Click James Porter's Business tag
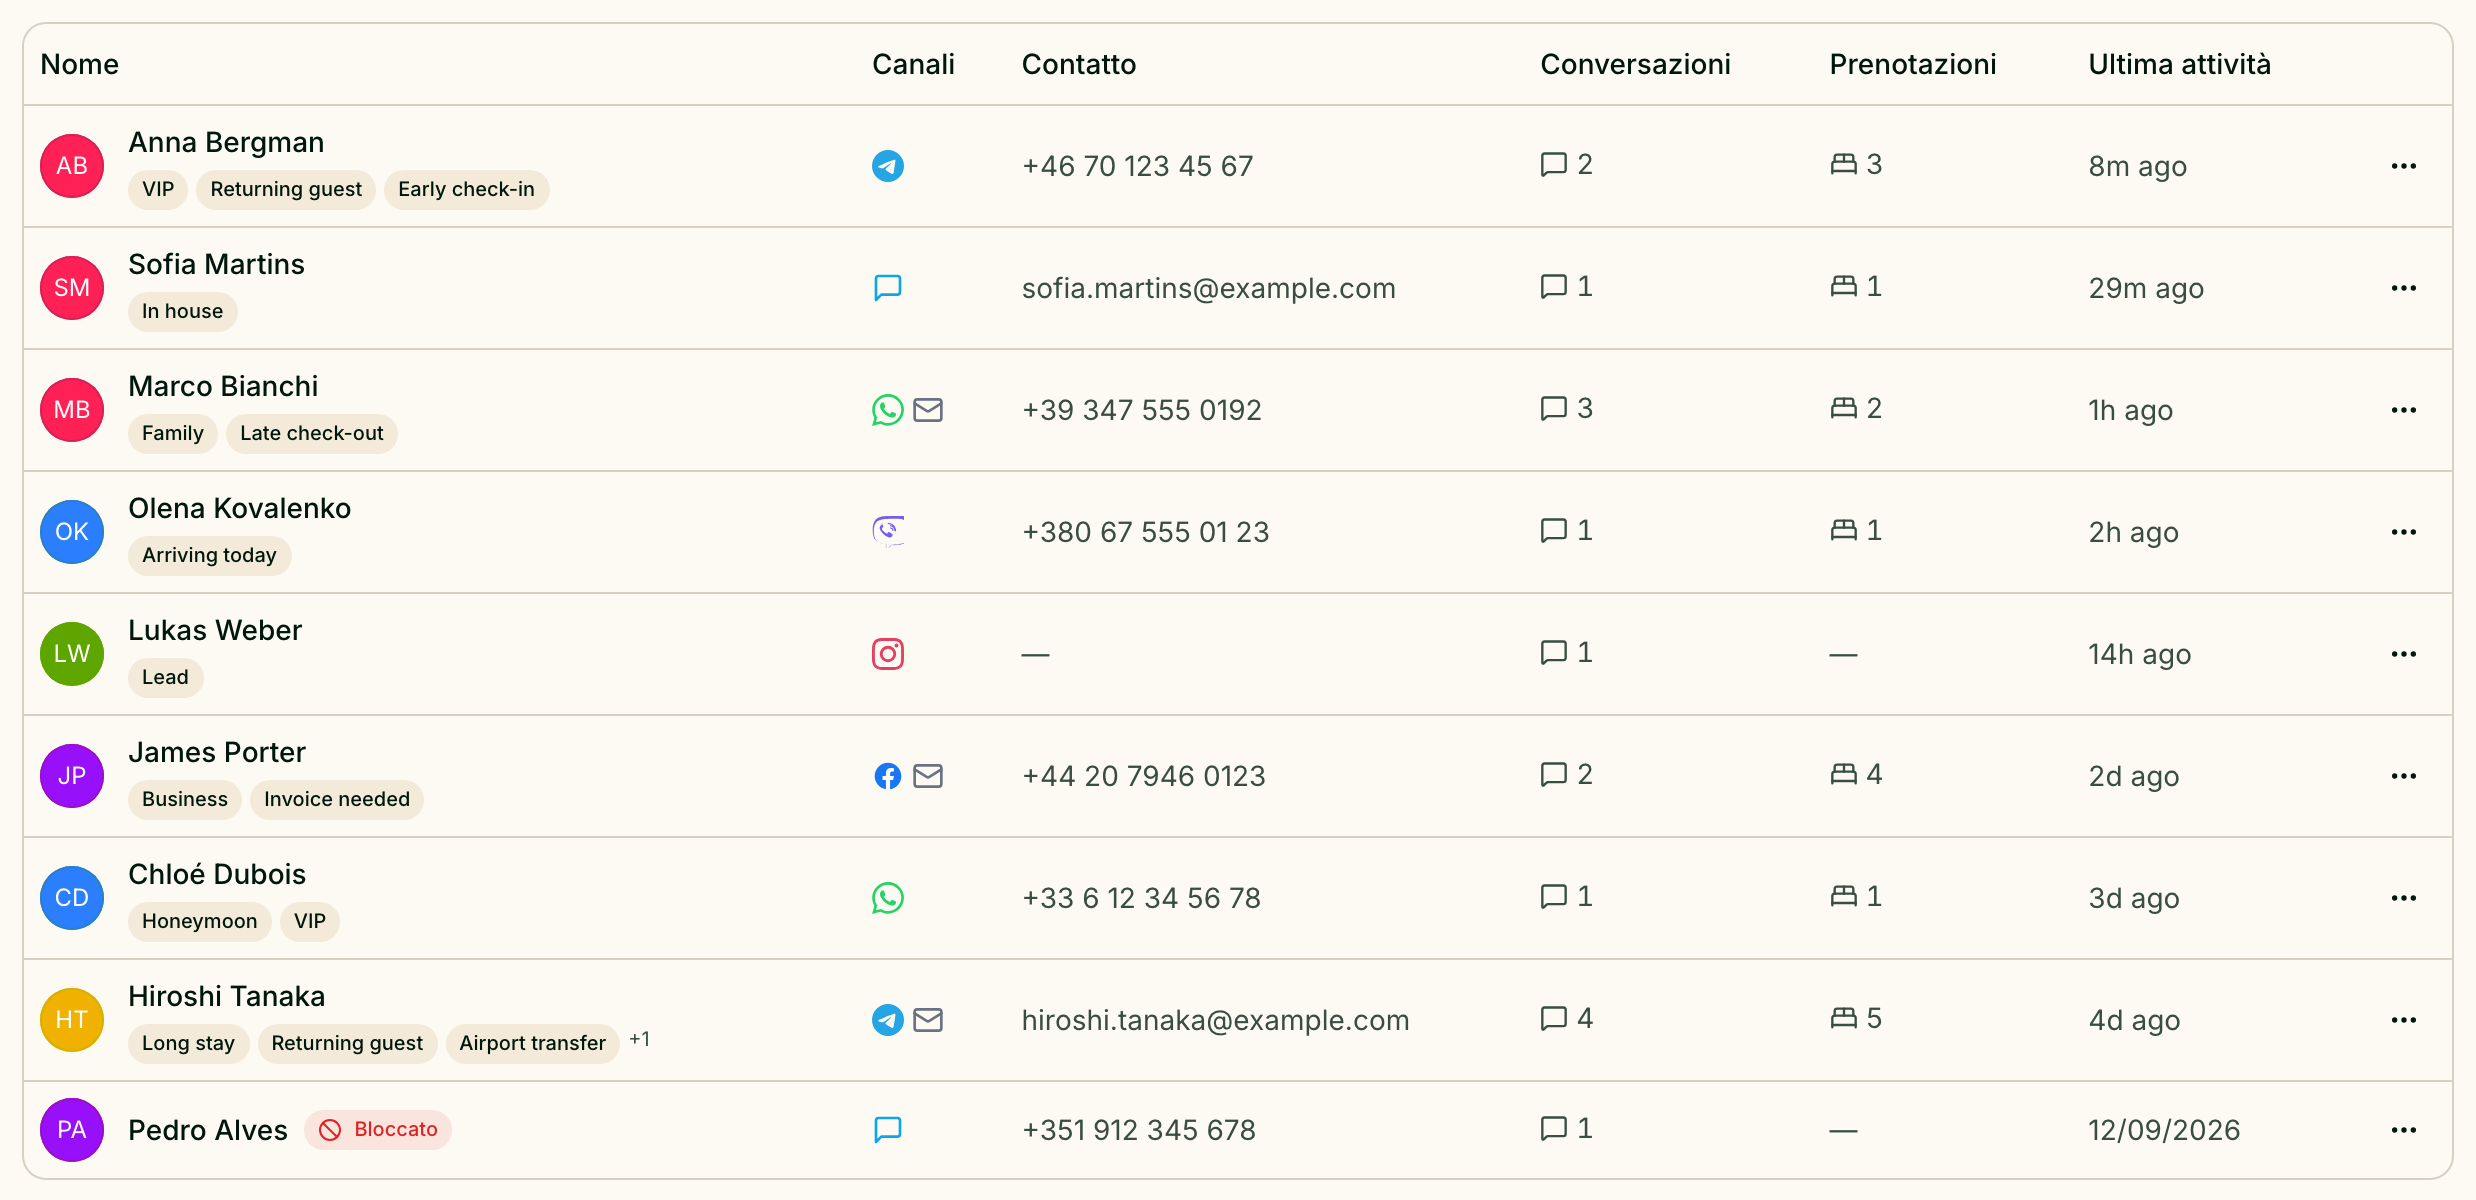The image size is (2476, 1200). click(x=185, y=800)
